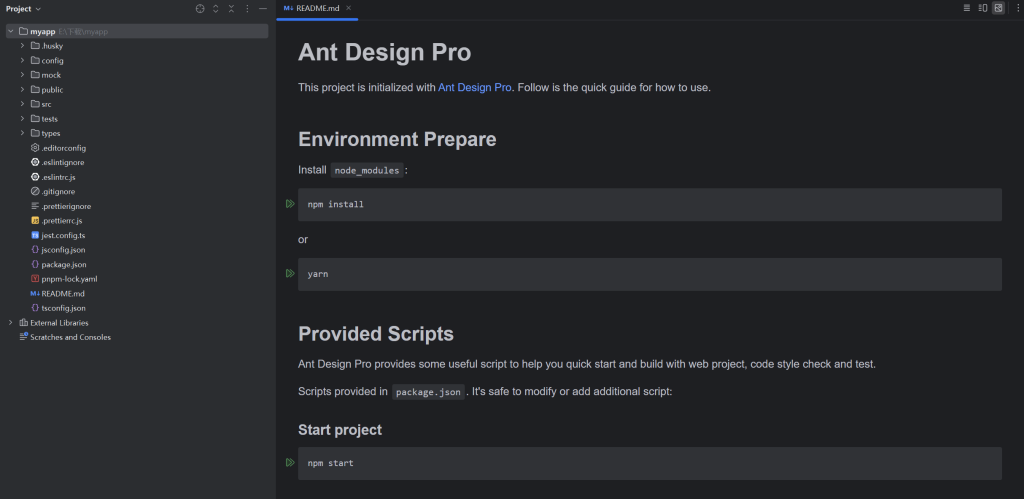This screenshot has width=1024, height=499.
Task: Expand External Libraries node
Action: 11,323
